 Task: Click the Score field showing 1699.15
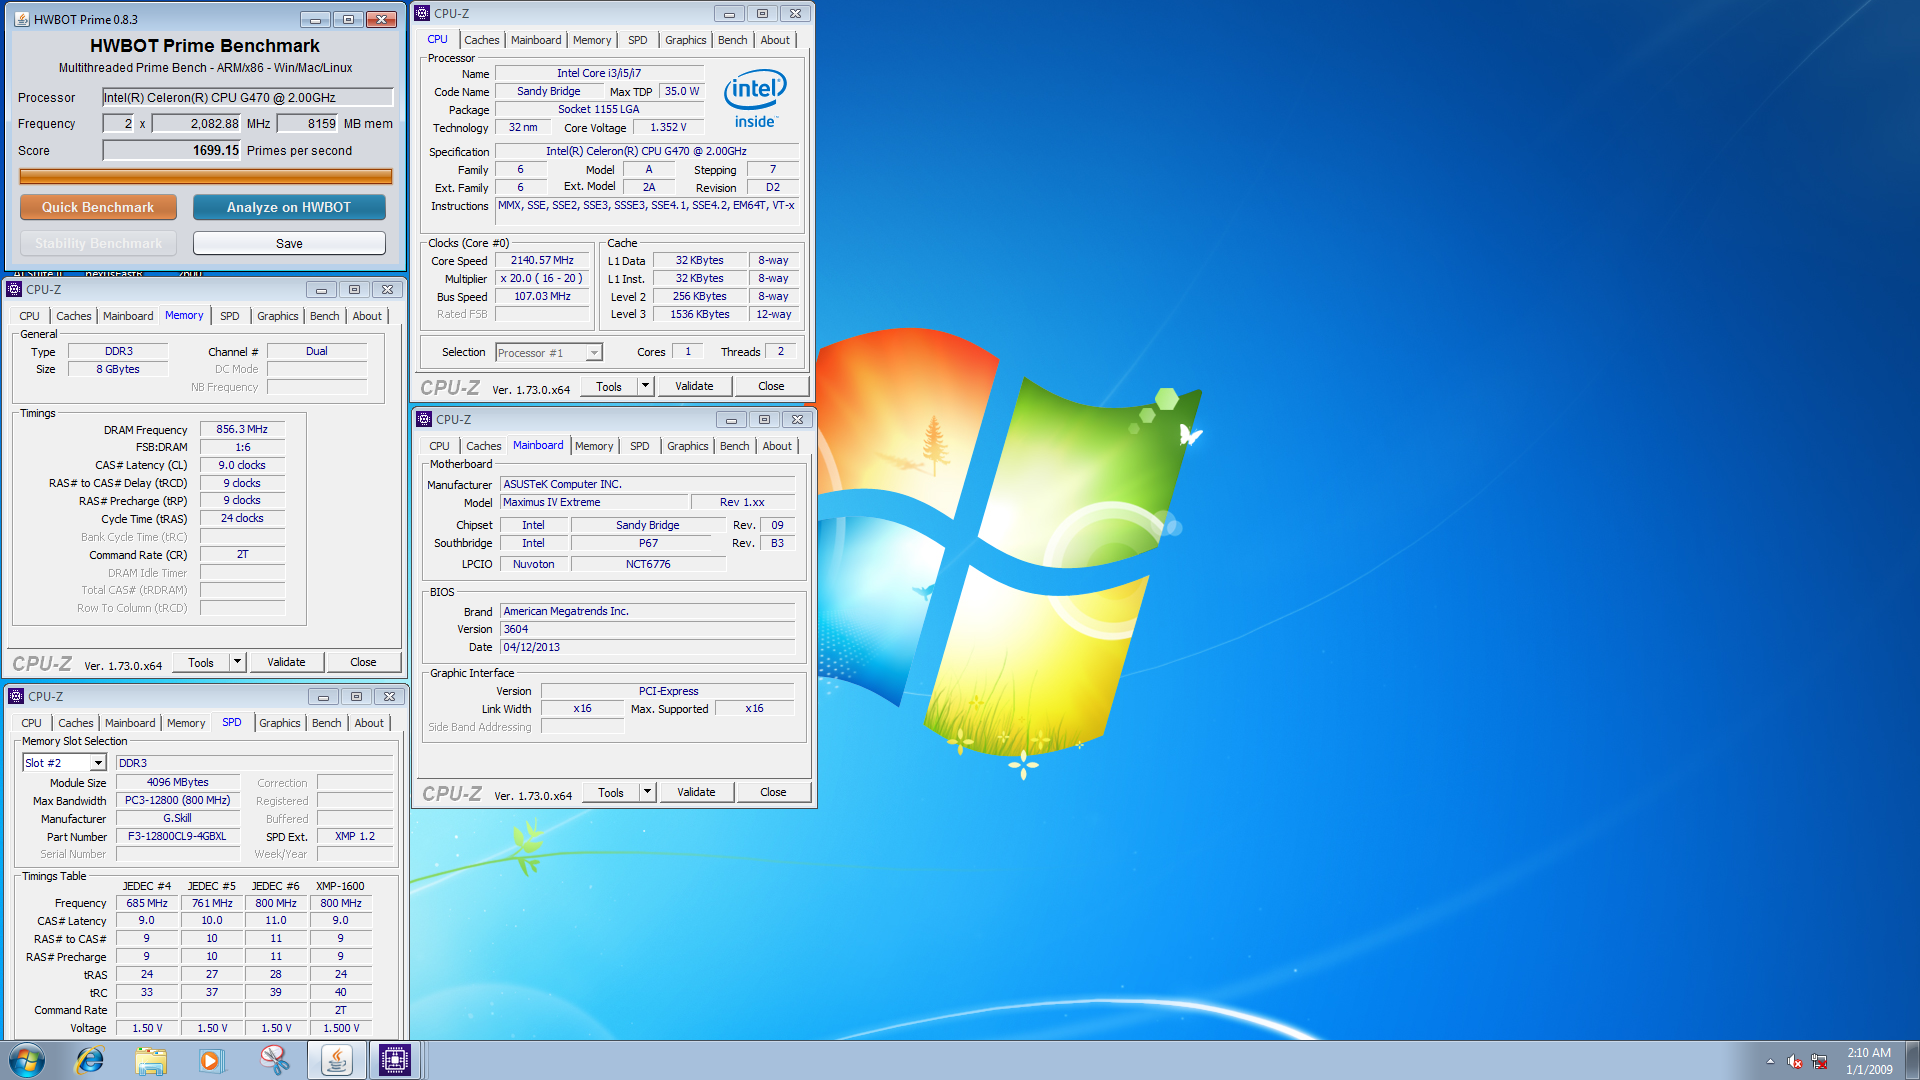click(x=172, y=150)
